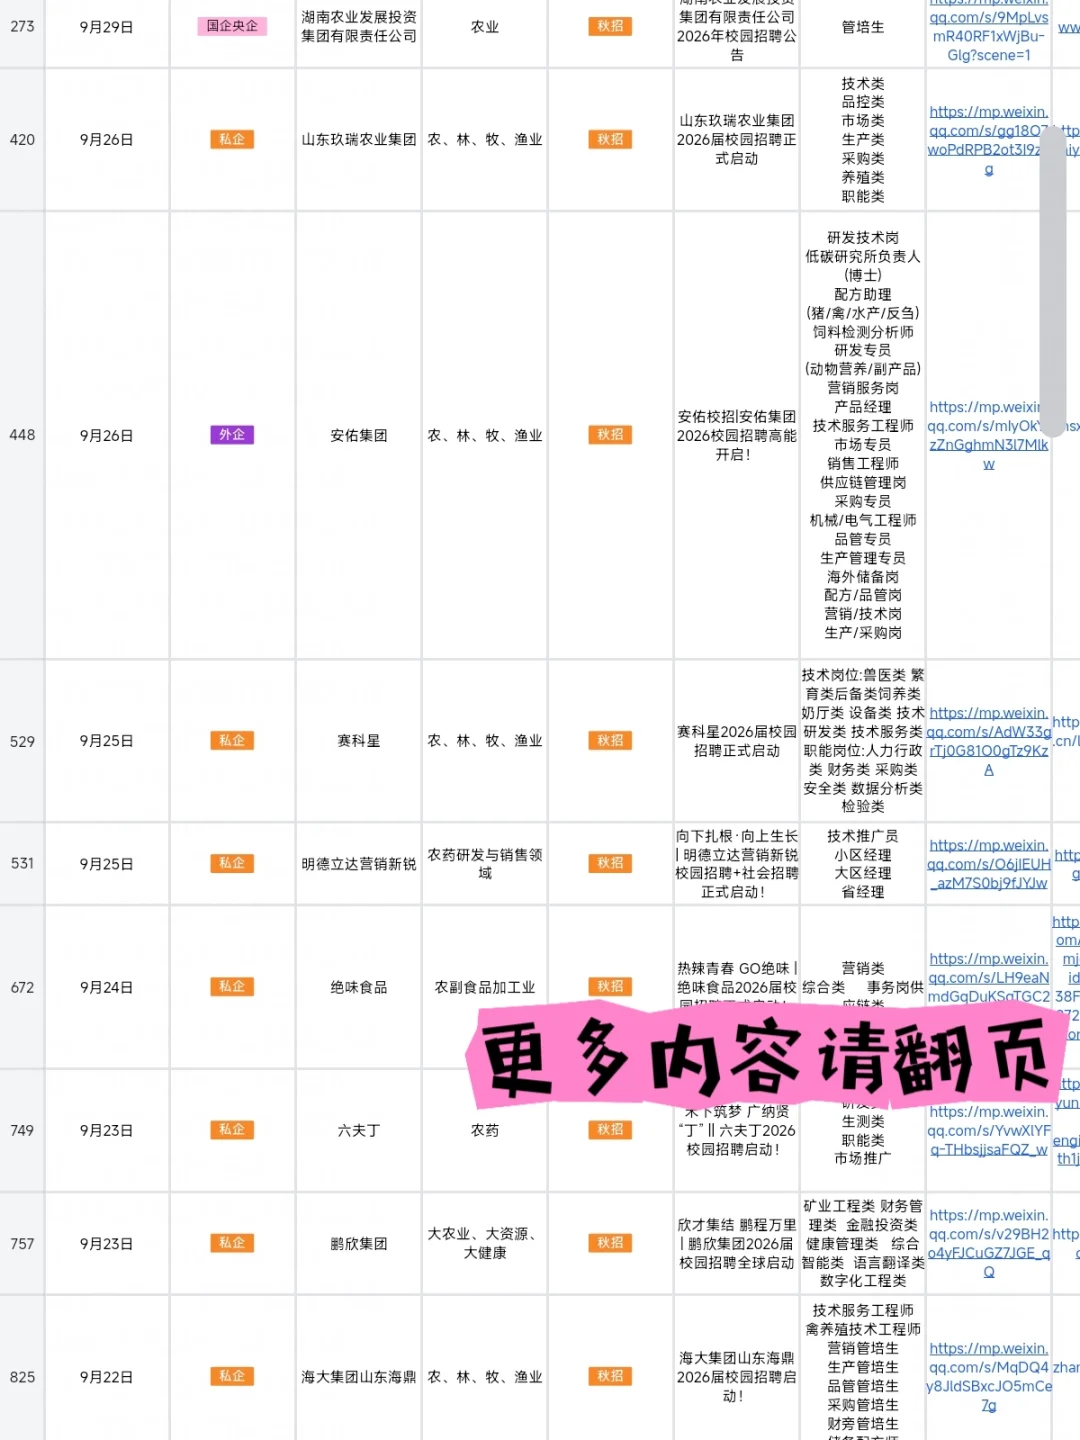Click the company cell 六夫丁
Screen dimensions: 1080x1440
[x=359, y=1130]
